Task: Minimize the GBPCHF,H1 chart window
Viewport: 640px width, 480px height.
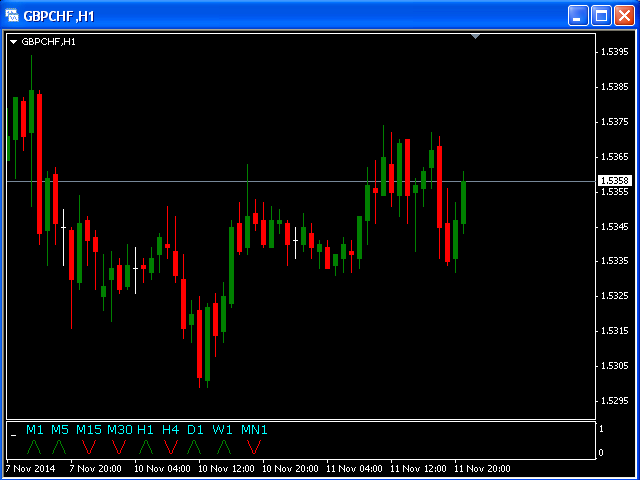Action: tap(579, 15)
